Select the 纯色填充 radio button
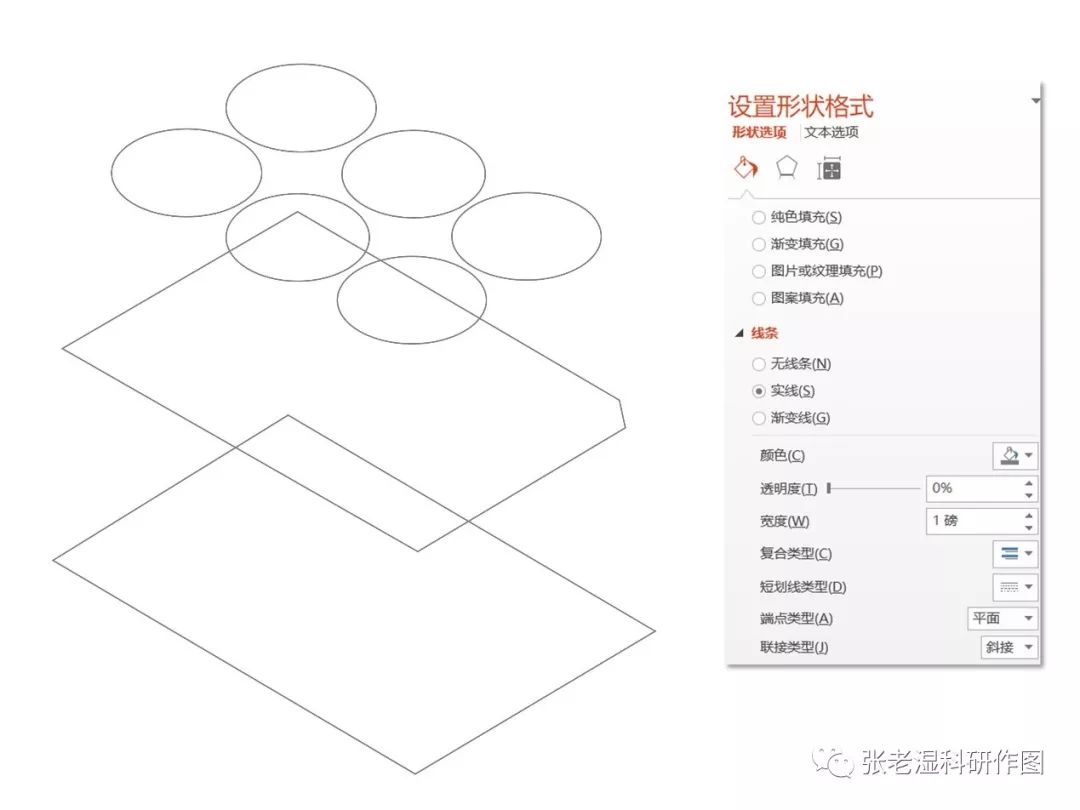This screenshot has width=1080, height=810. pyautogui.click(x=758, y=218)
